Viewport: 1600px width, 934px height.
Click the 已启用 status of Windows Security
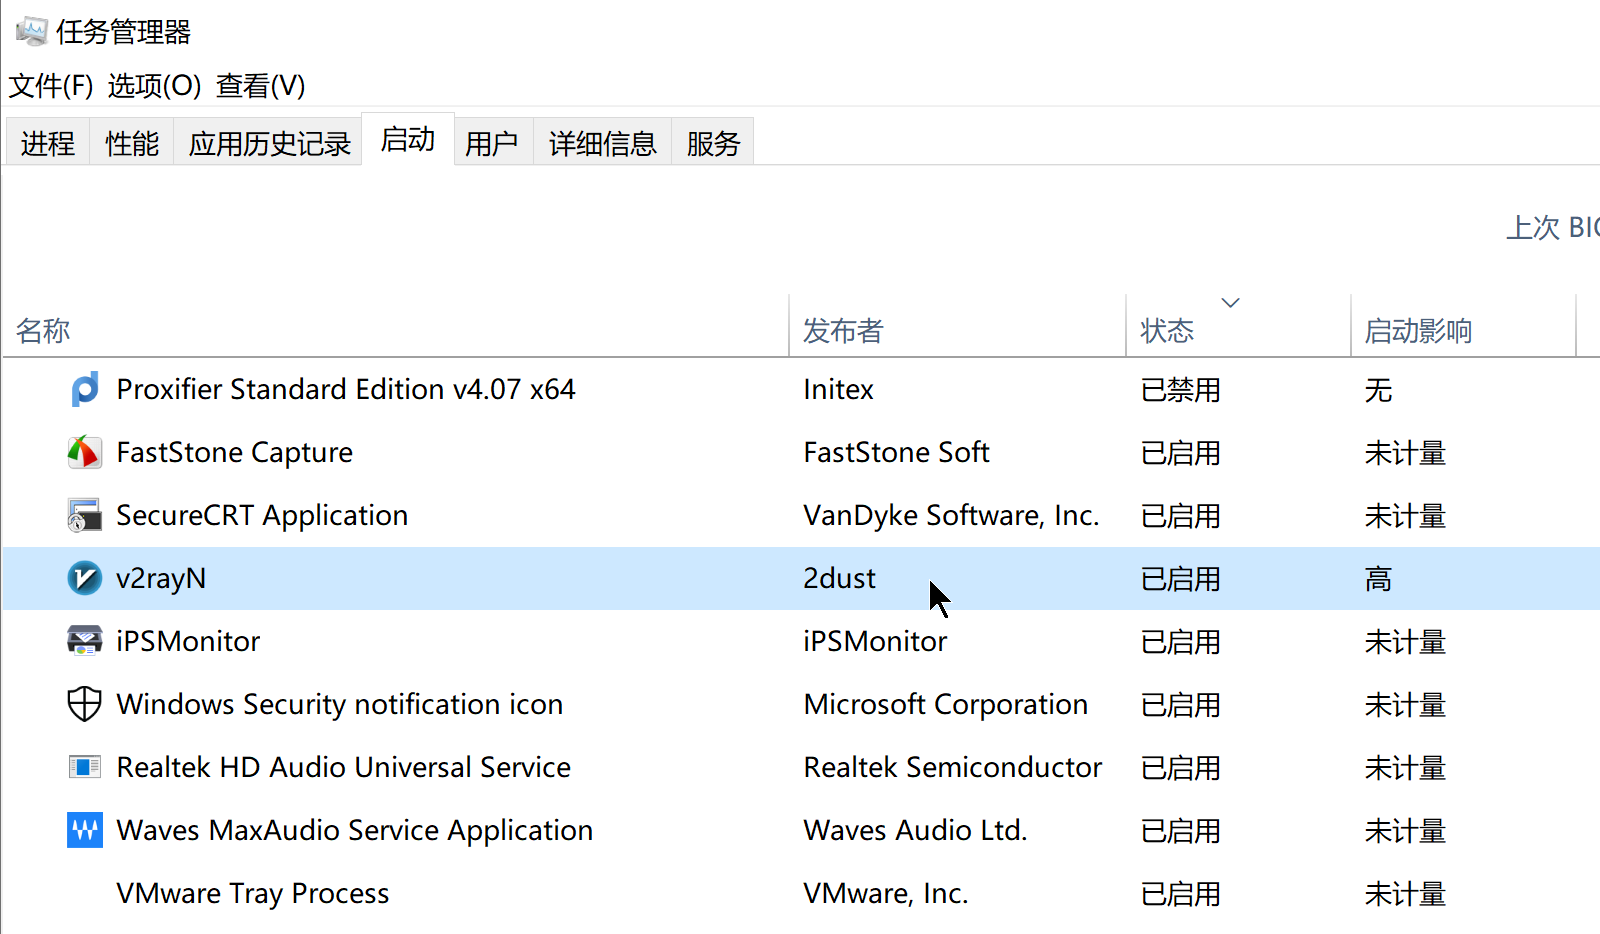pos(1181,705)
